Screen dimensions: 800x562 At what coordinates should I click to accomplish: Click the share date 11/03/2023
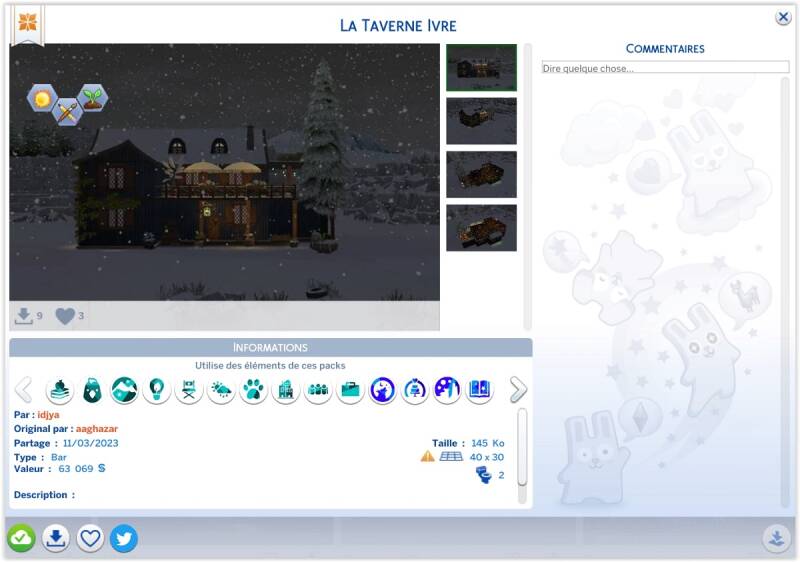click(x=91, y=443)
